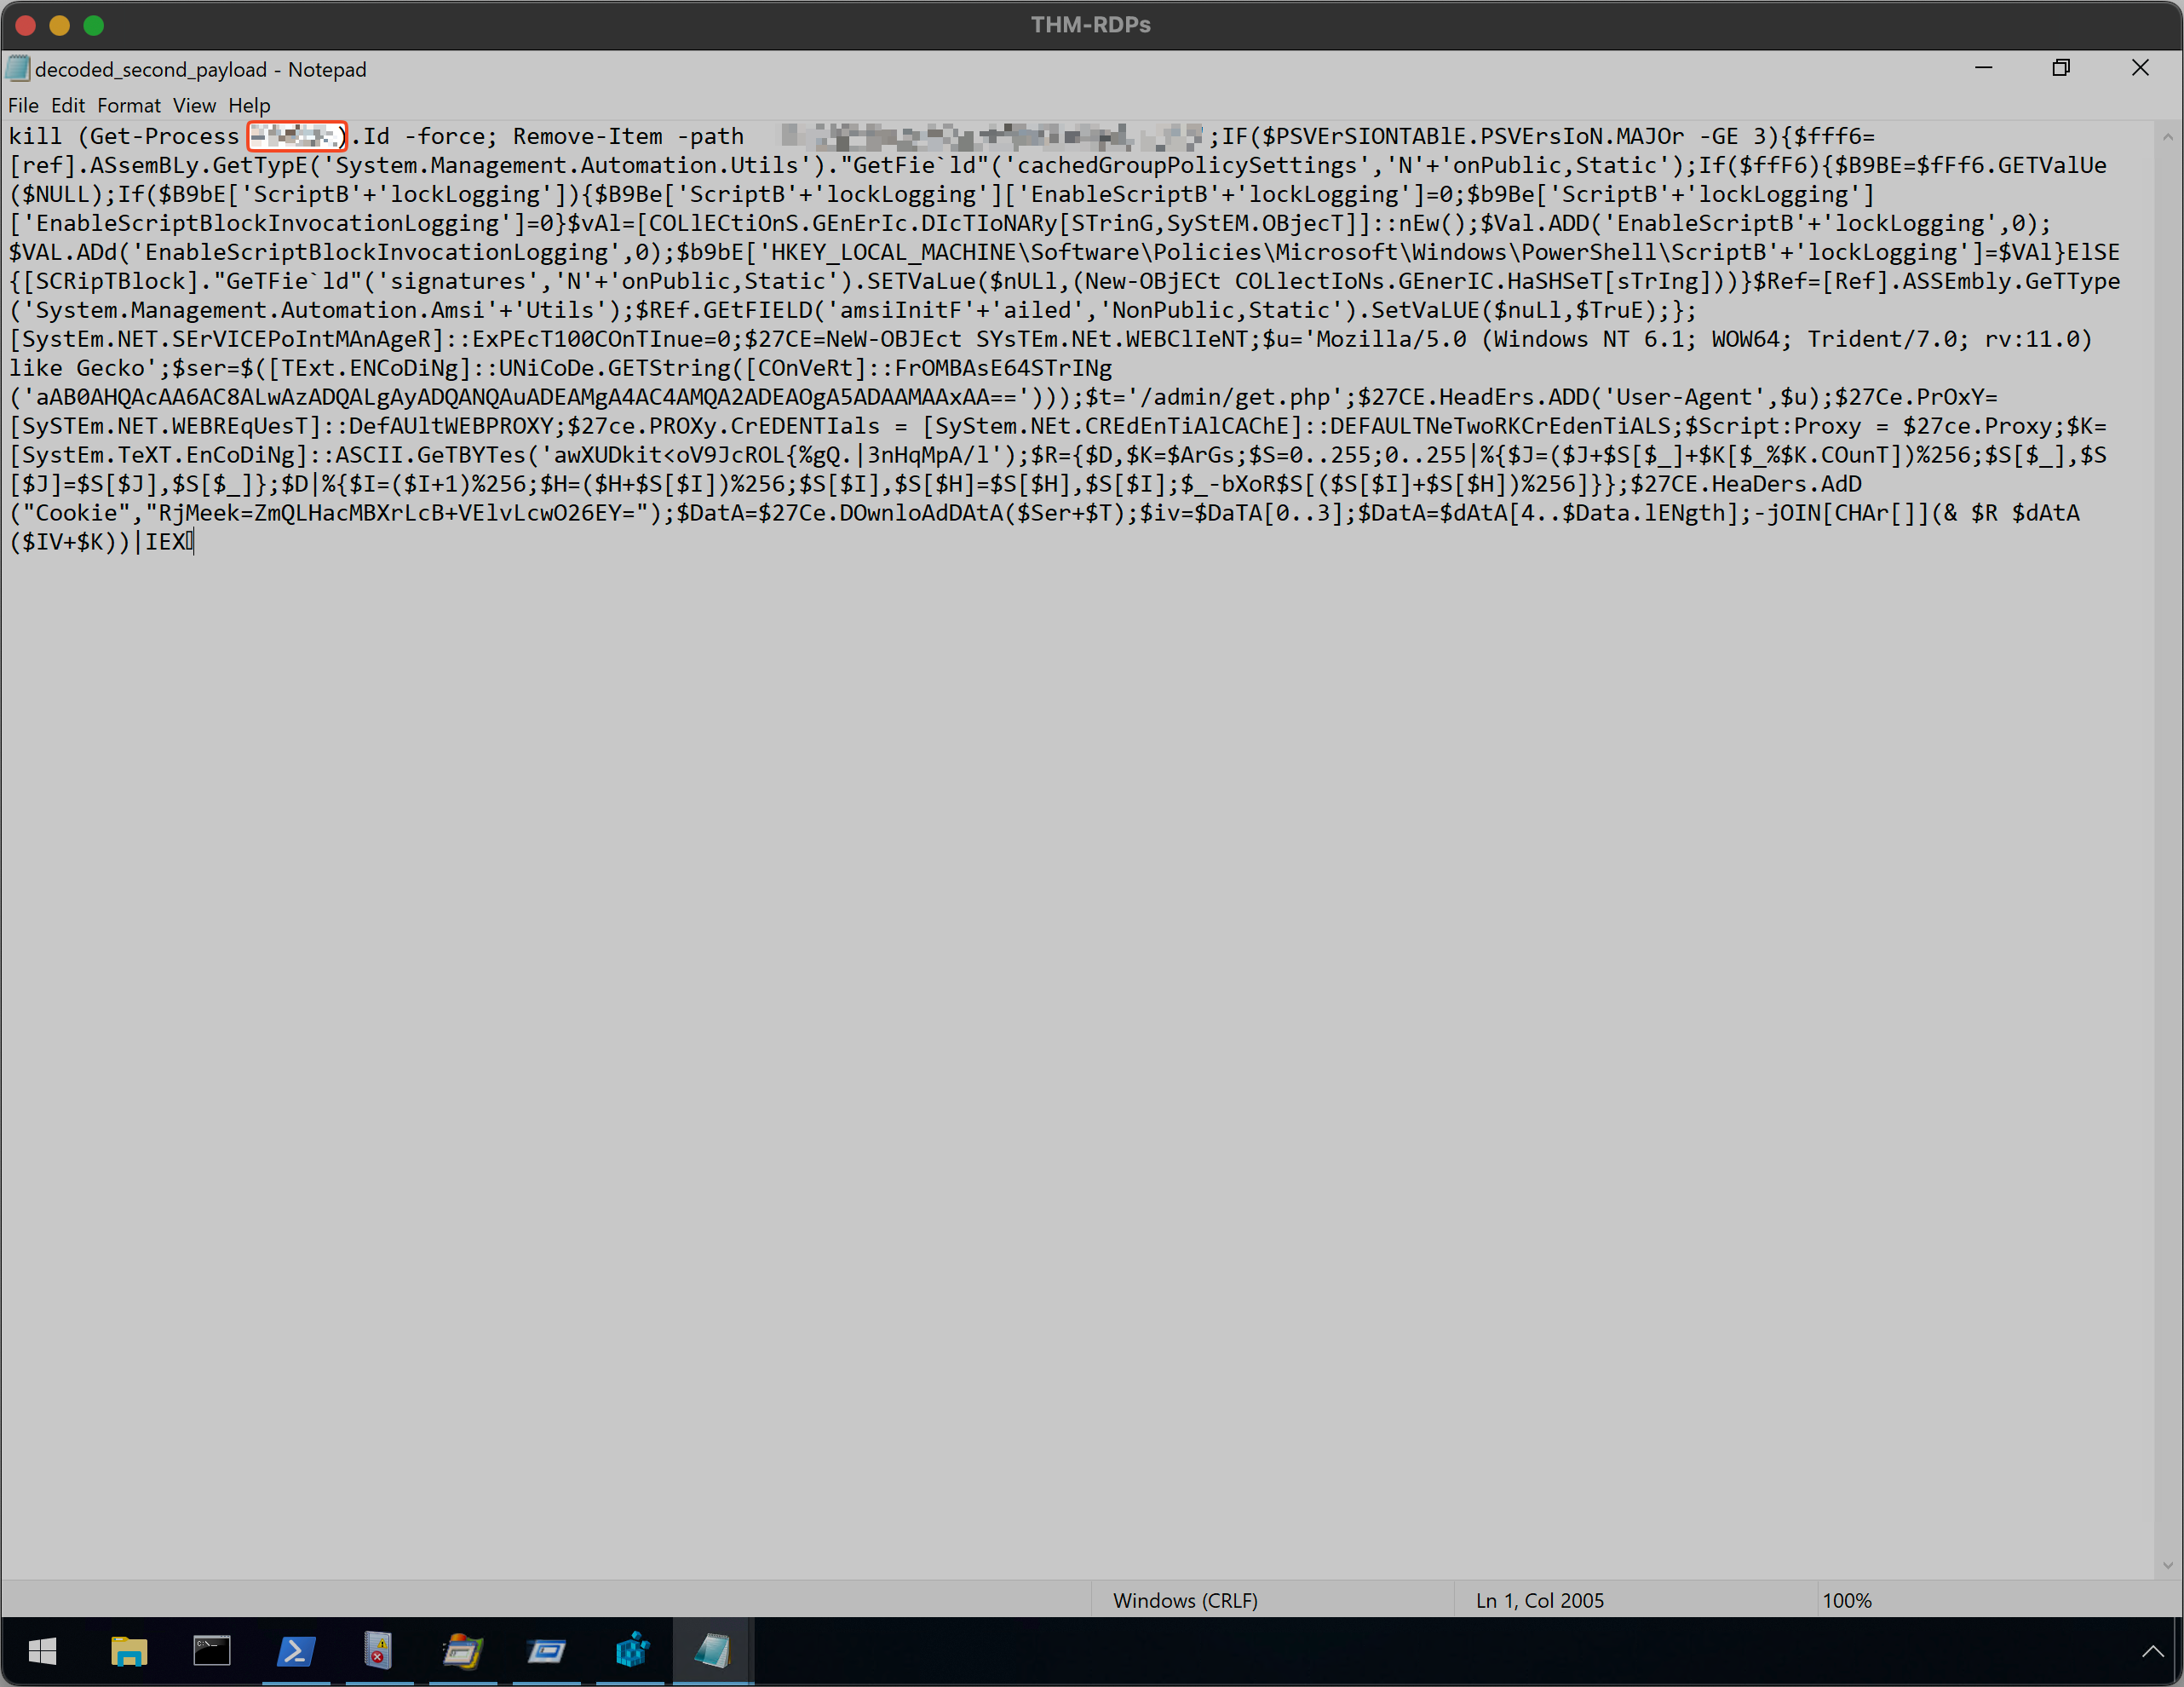The height and width of the screenshot is (1687, 2184).
Task: Click the 'RjMeek=' cookie value text
Action: tap(199, 513)
